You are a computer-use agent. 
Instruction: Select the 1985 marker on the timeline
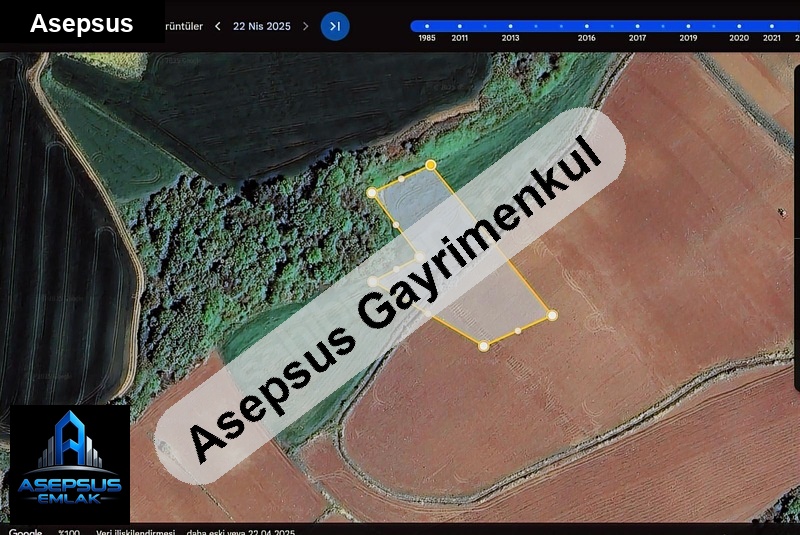click(427, 27)
